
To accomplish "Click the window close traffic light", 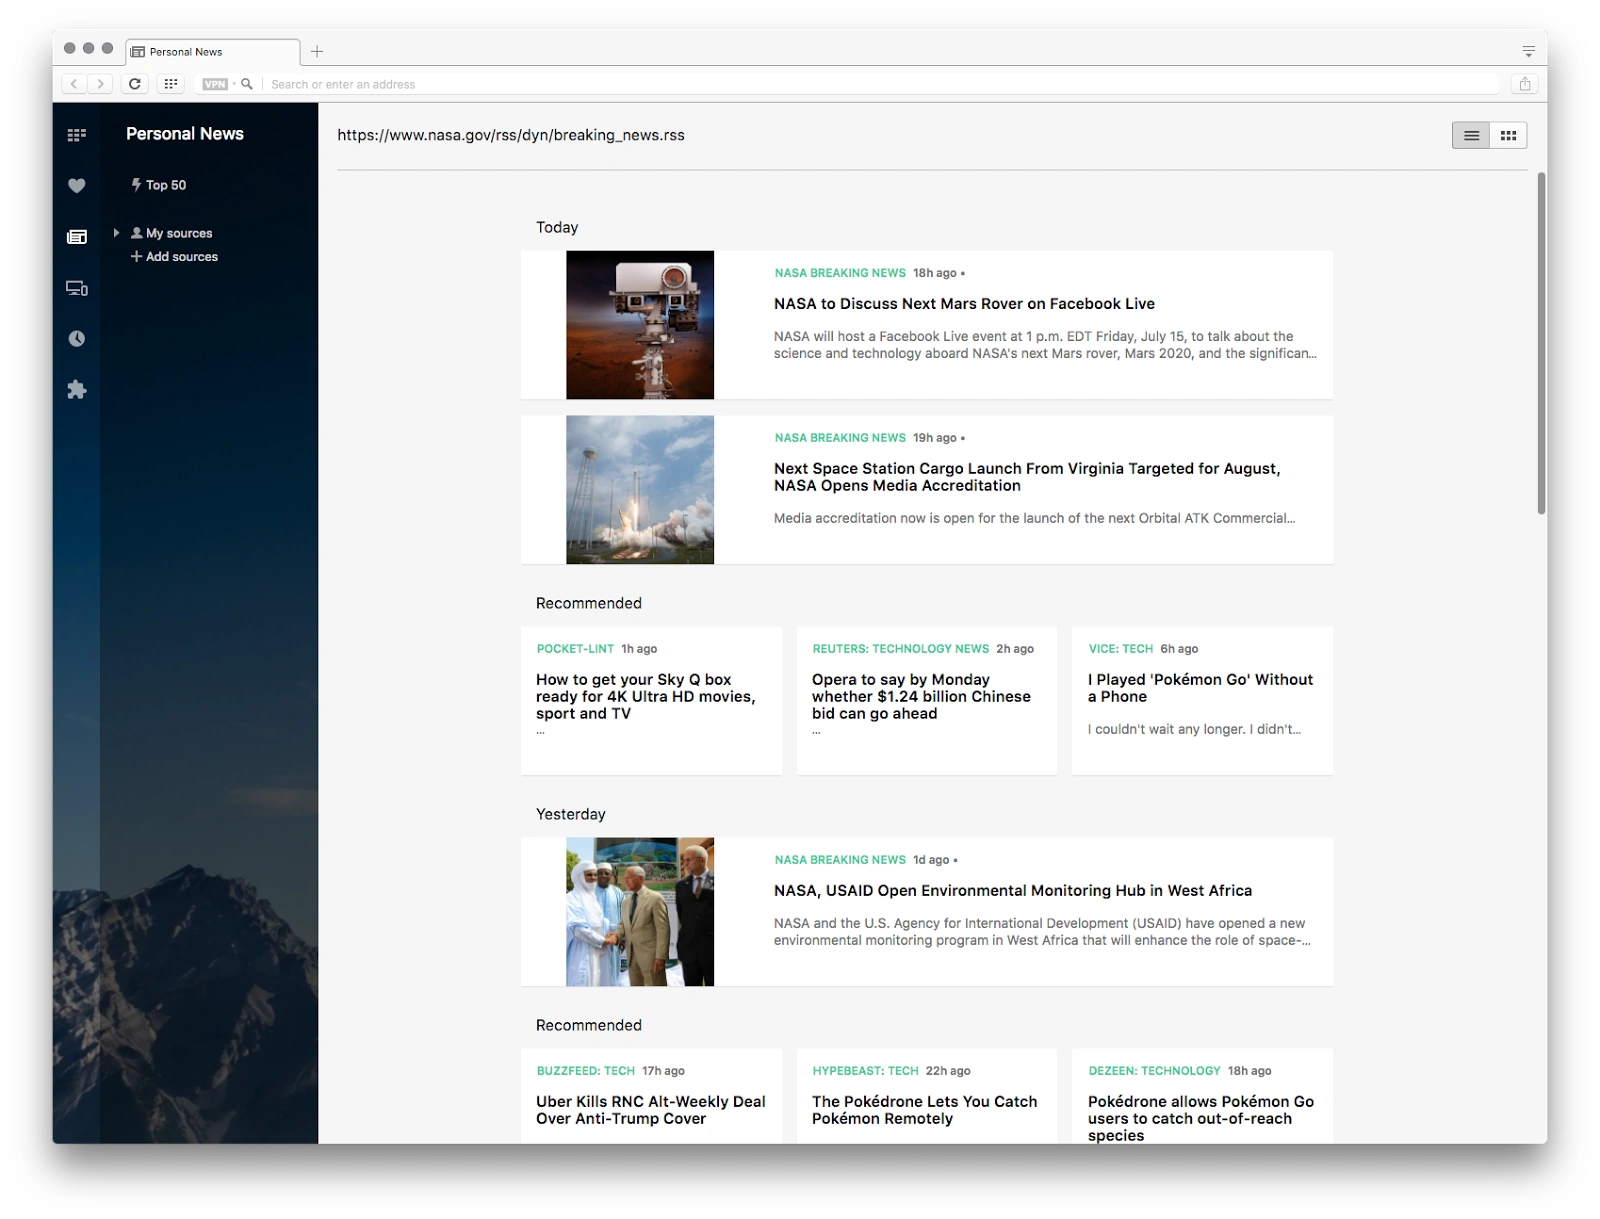I will tap(70, 48).
